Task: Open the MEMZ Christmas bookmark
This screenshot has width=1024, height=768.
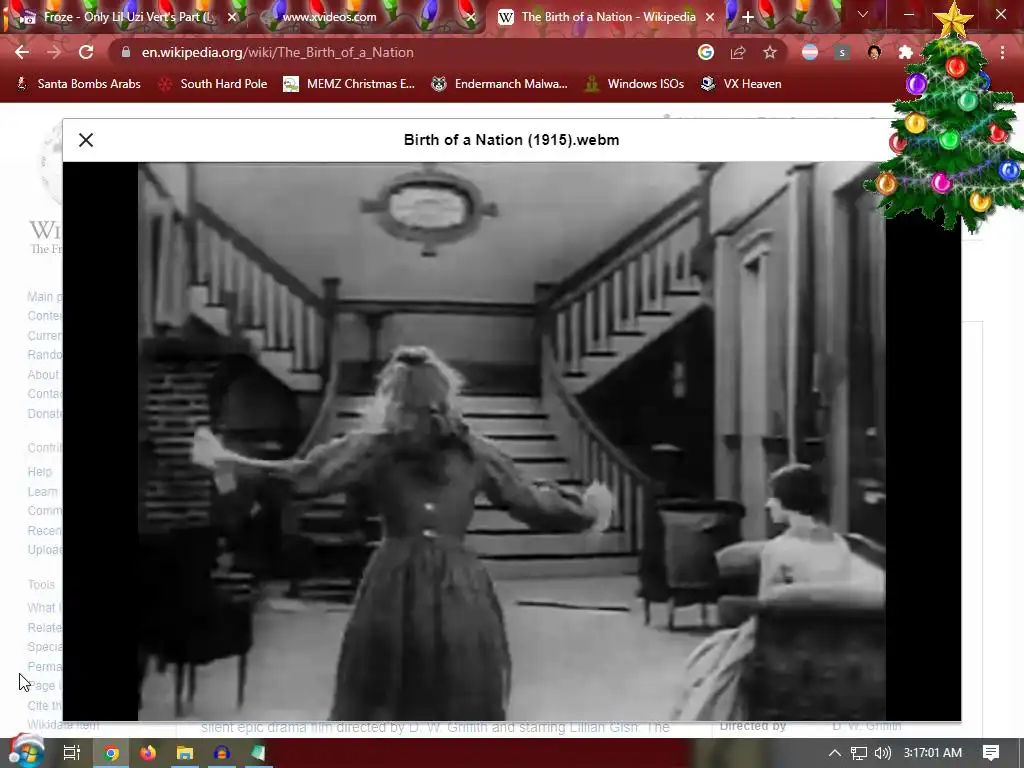Action: click(x=349, y=84)
